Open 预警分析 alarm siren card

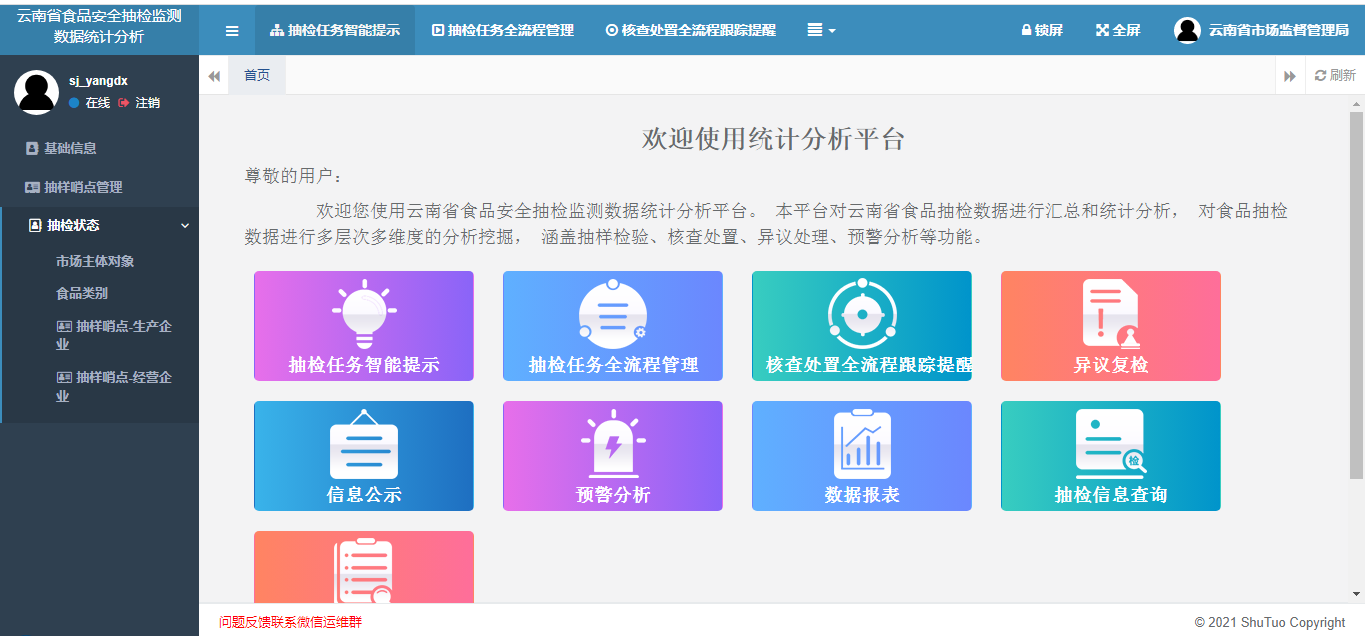[x=613, y=456]
